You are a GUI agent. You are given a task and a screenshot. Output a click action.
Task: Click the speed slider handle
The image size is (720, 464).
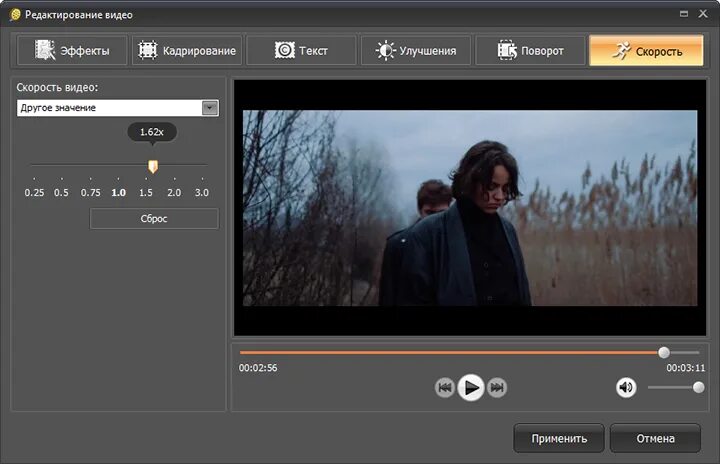(x=153, y=166)
